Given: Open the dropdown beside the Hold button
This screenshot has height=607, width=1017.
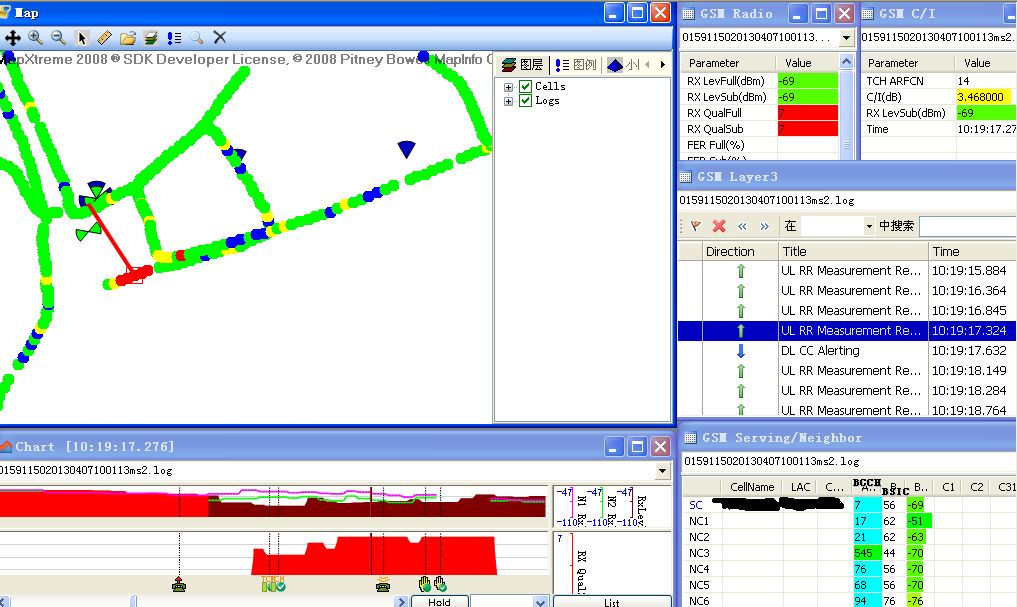Looking at the screenshot, I should coord(540,602).
